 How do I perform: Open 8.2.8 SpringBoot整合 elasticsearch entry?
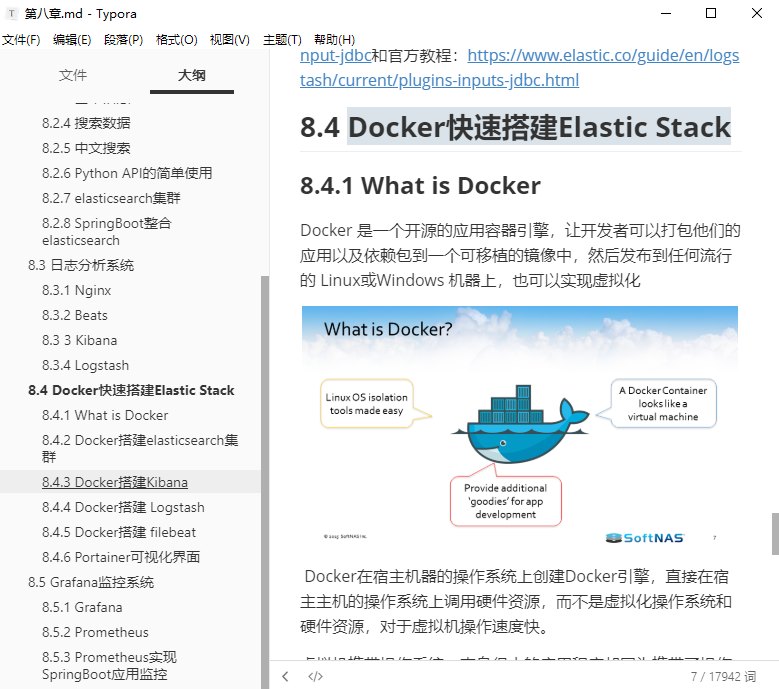click(x=107, y=231)
